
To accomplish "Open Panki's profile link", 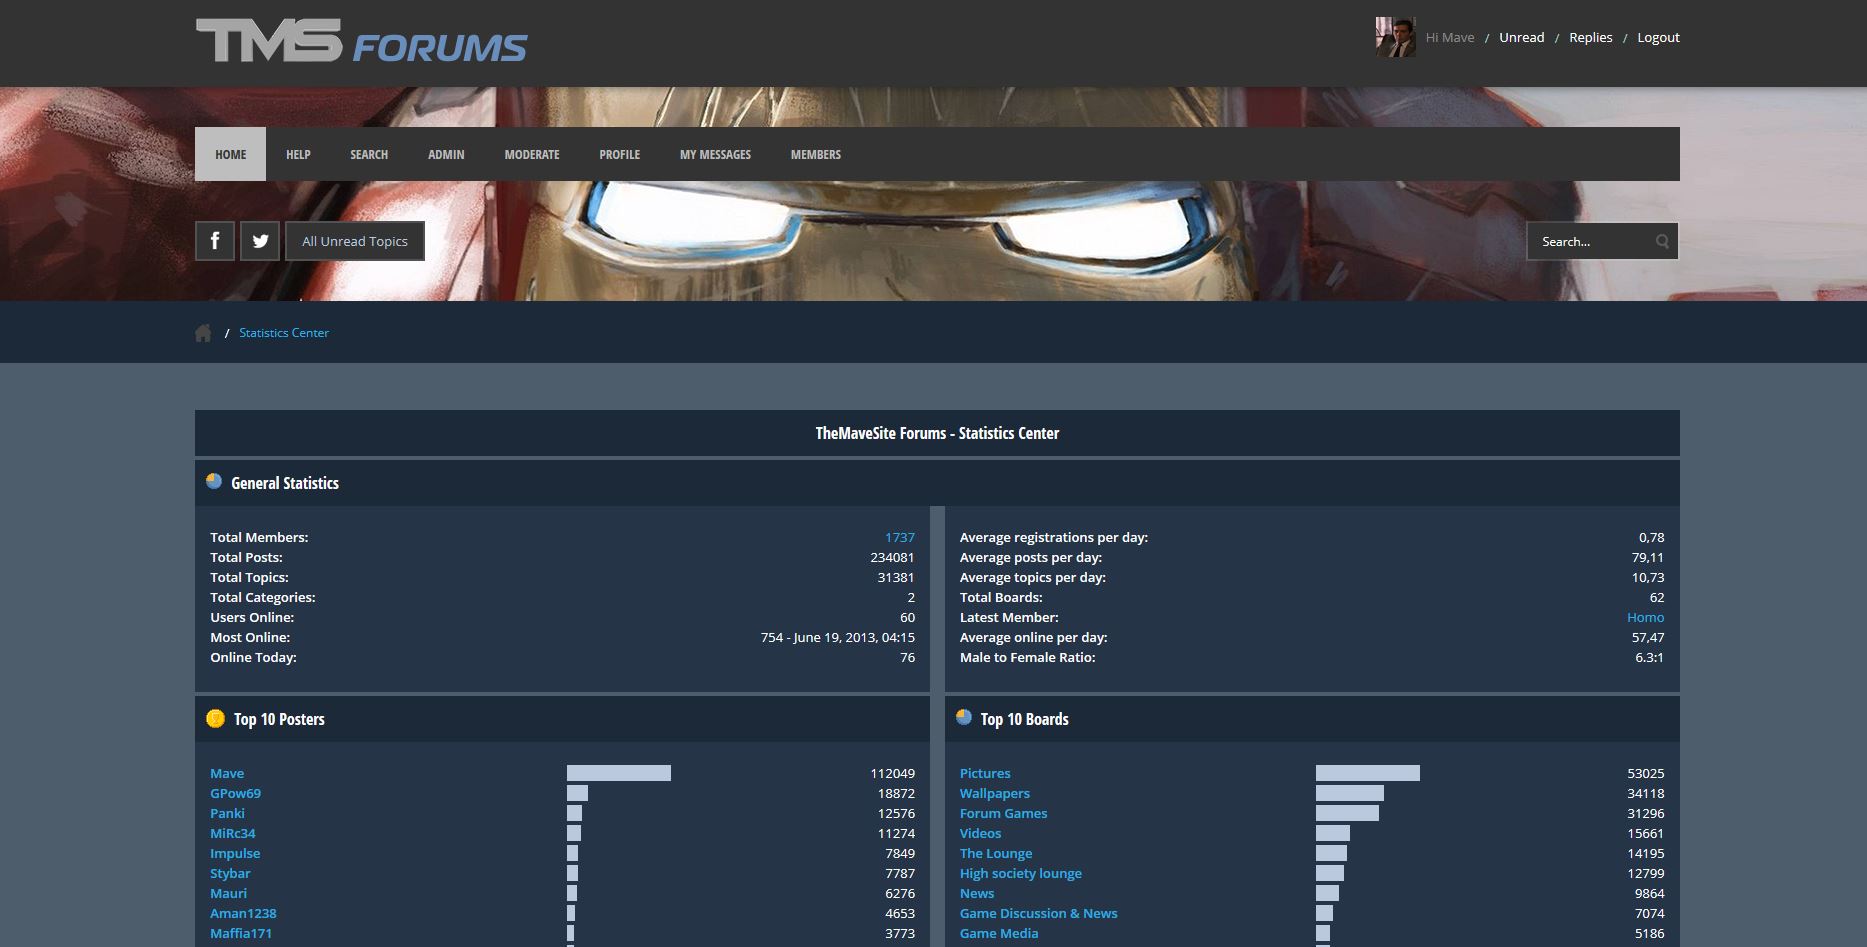I will (227, 813).
